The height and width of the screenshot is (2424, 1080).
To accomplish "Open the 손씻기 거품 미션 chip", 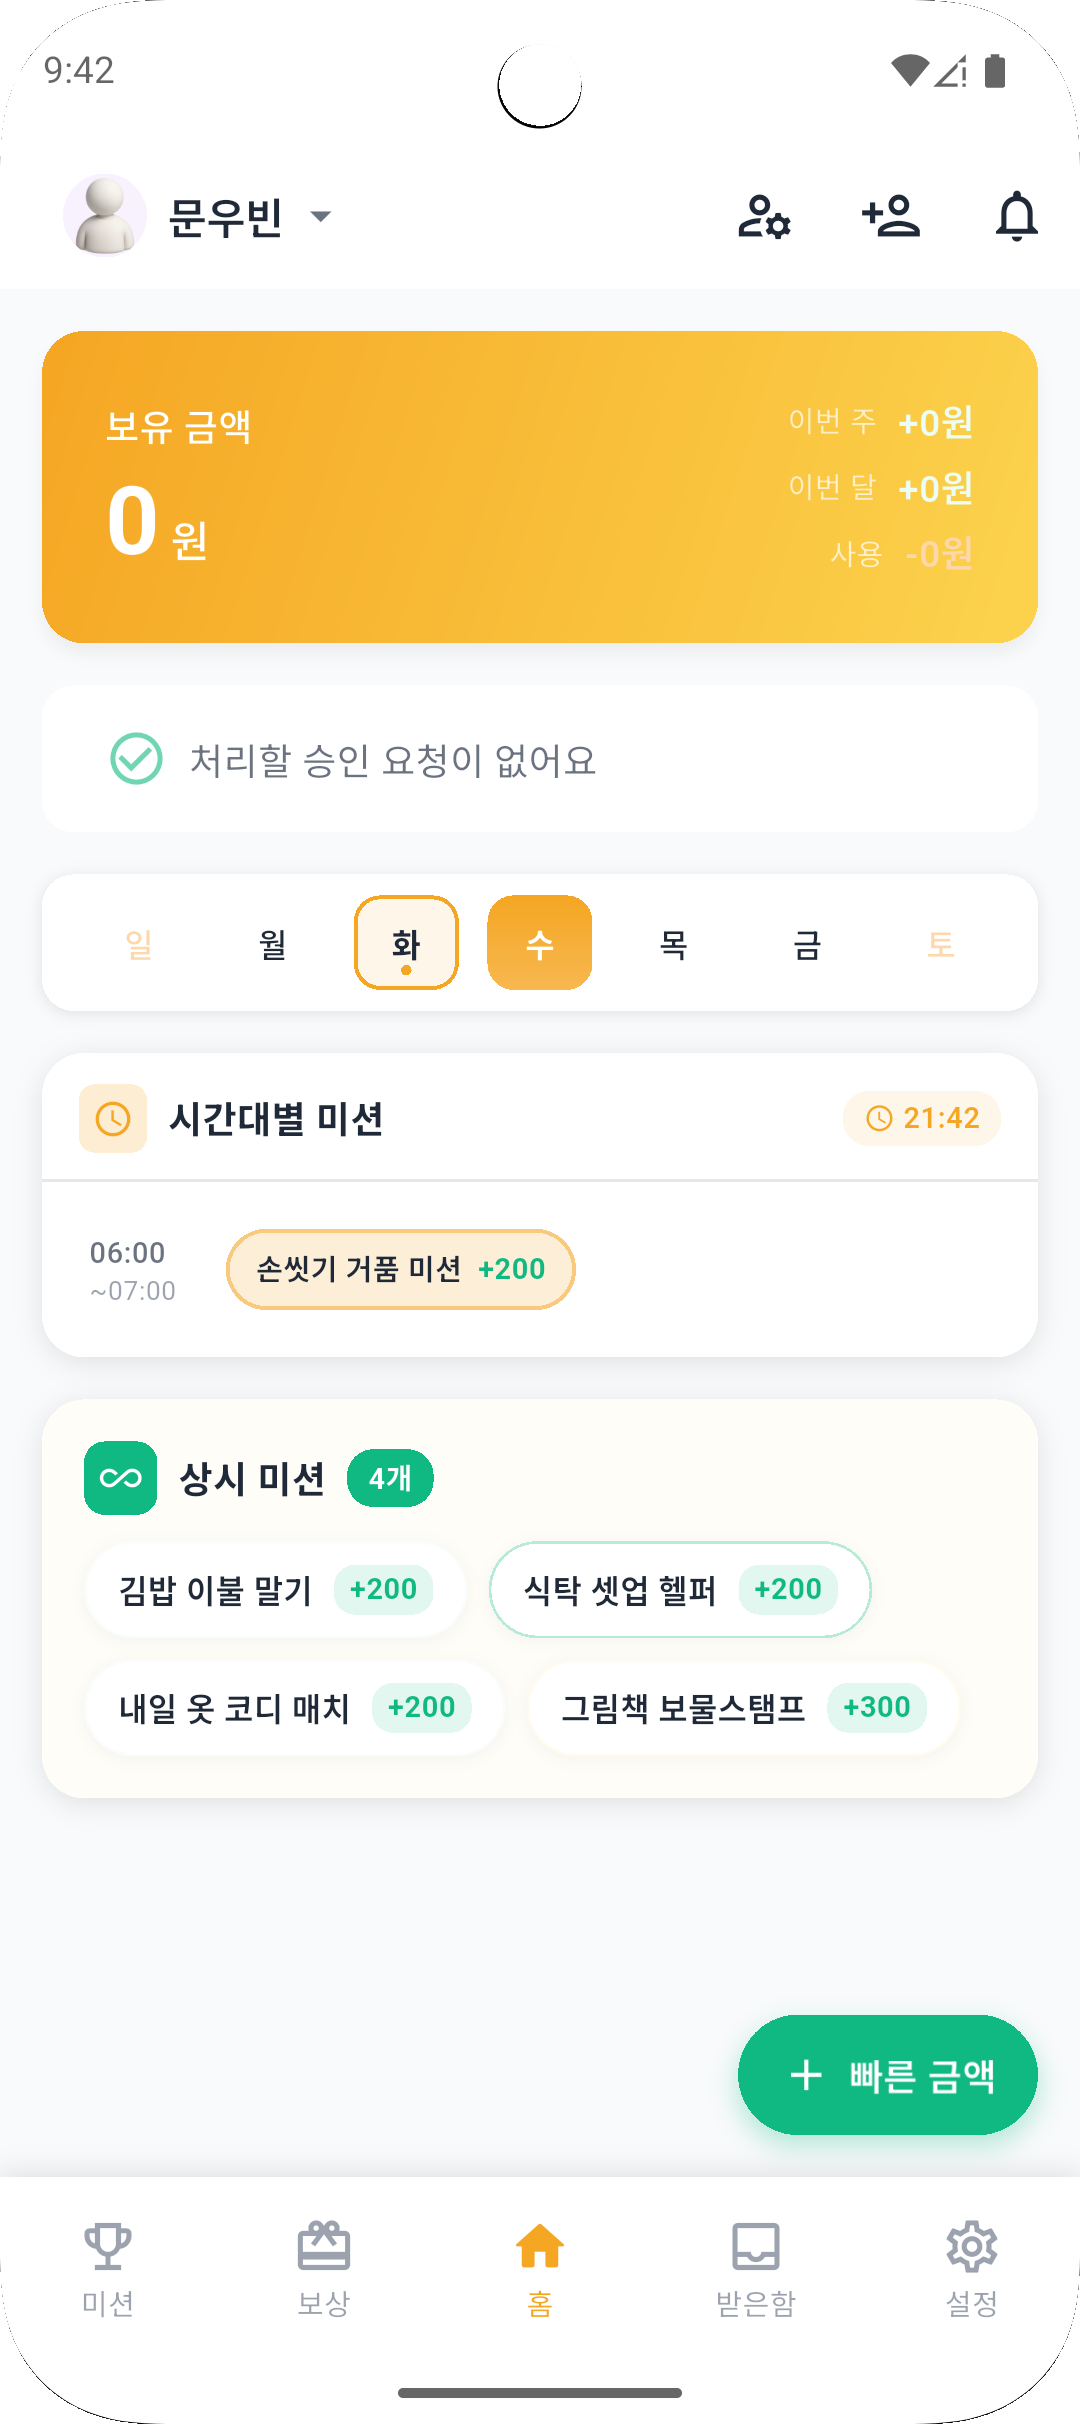I will (x=400, y=1269).
